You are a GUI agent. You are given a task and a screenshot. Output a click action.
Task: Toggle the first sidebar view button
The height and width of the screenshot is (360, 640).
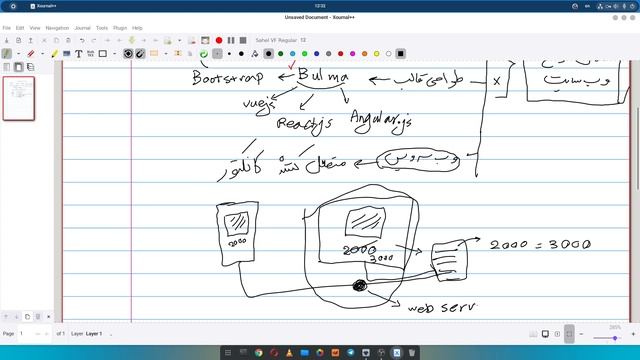coord(7,67)
